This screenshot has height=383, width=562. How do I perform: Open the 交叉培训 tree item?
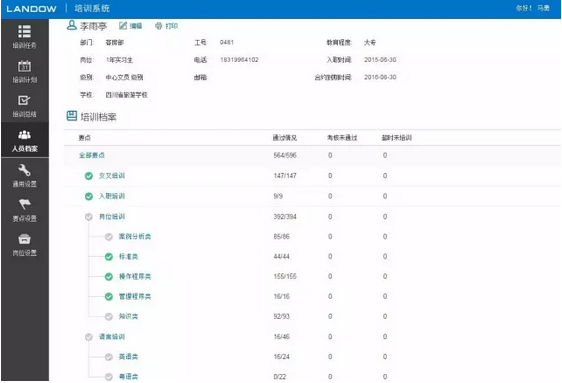pos(112,176)
